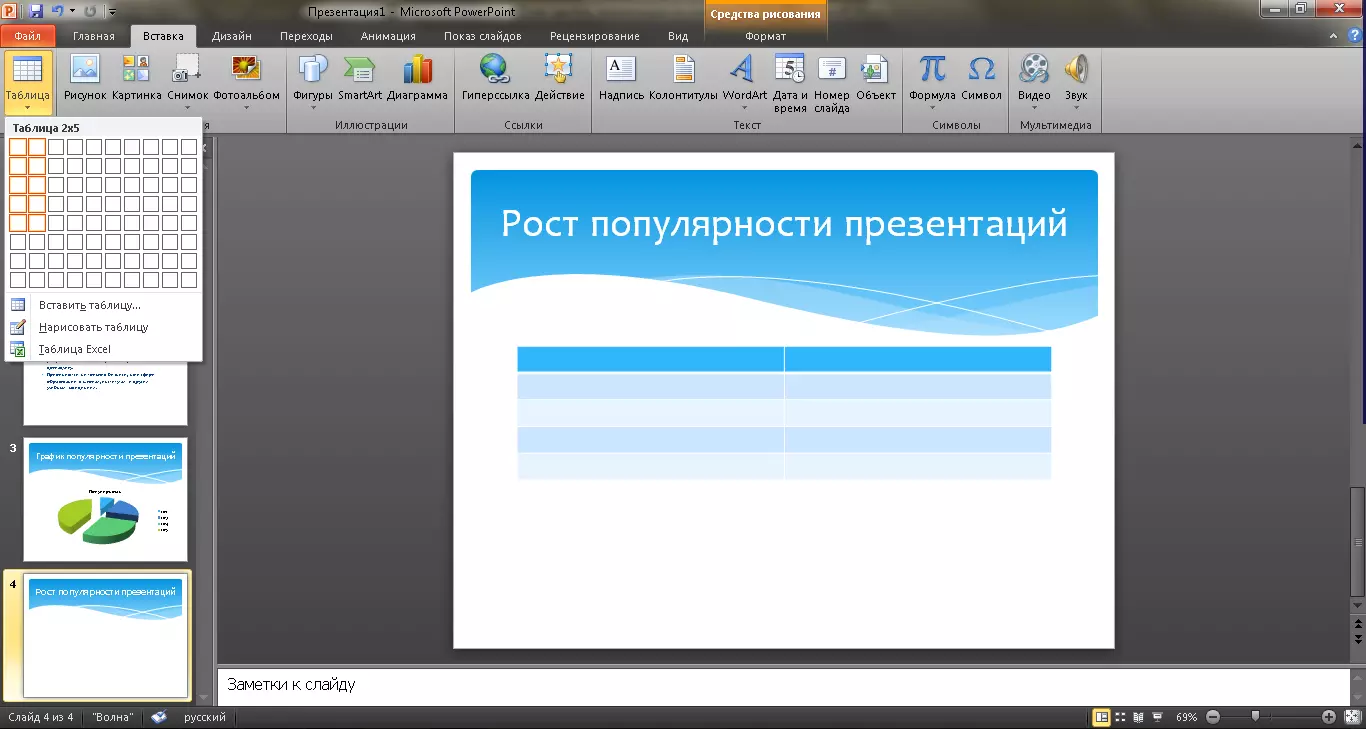Select slide 3 thumbnail with pie chart
The height and width of the screenshot is (729, 1366).
(x=105, y=499)
